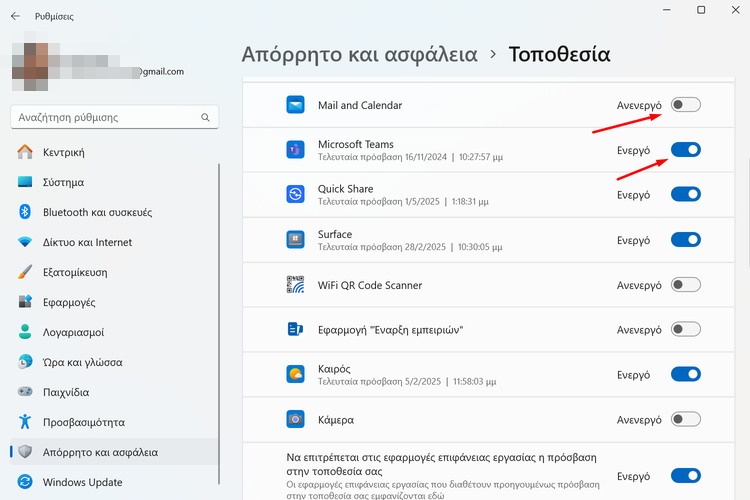Viewport: 750px width, 500px height.
Task: Click Teams Τελευταία πρόσβαση 16/11/2024 text
Action: tap(410, 157)
